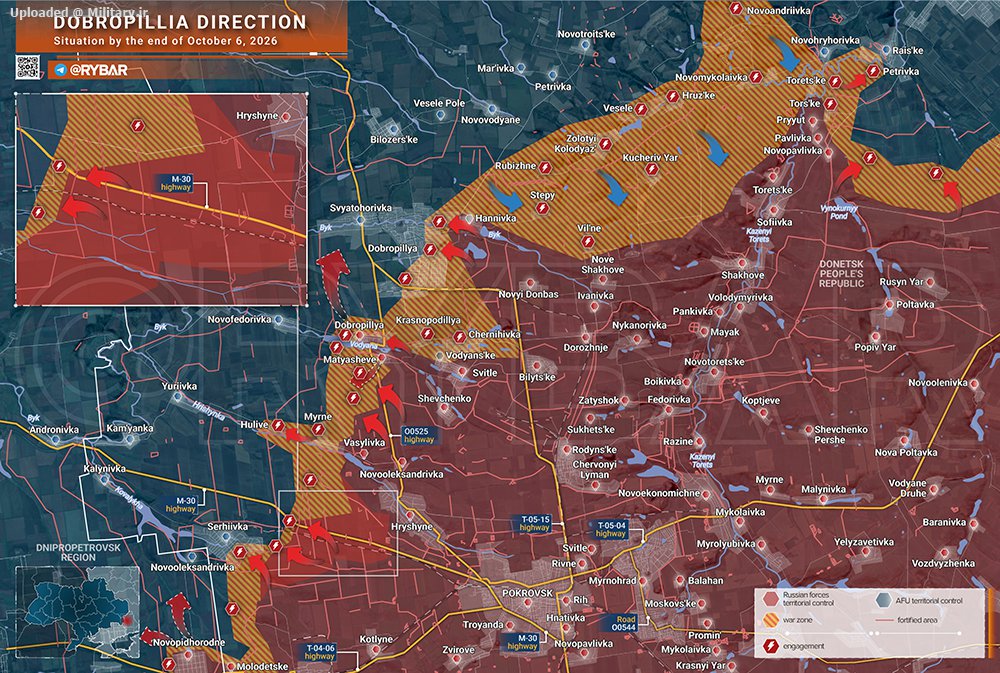Select the Vynokurnyy Pond label

click(x=839, y=212)
